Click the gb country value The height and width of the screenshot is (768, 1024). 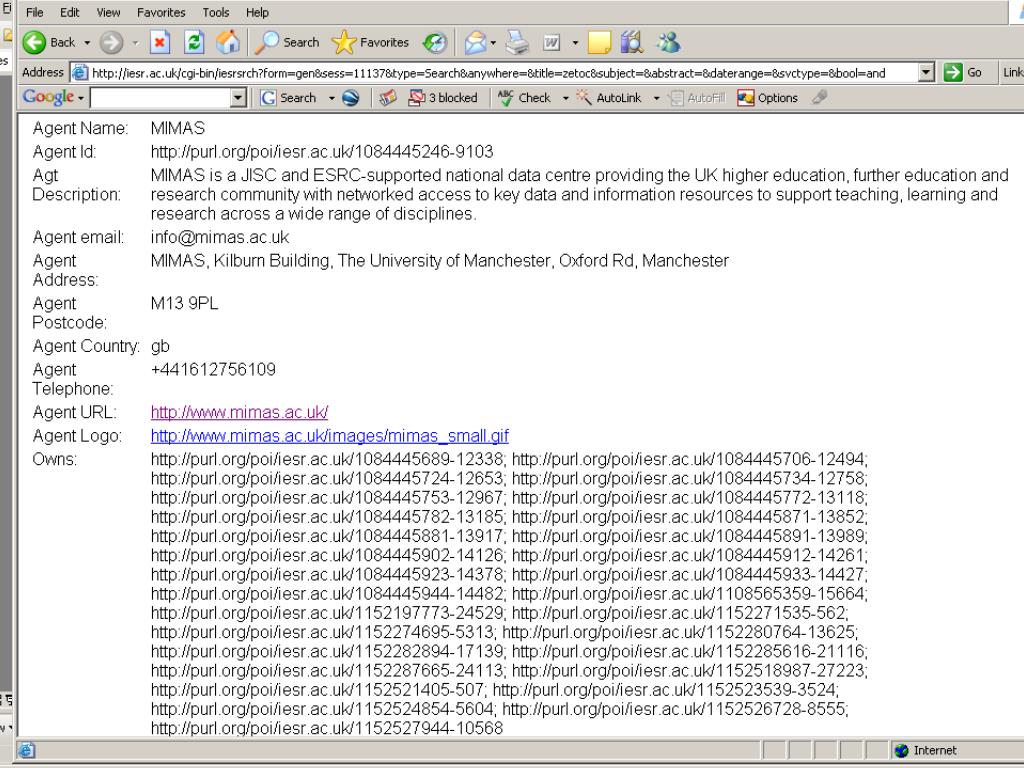(160, 346)
